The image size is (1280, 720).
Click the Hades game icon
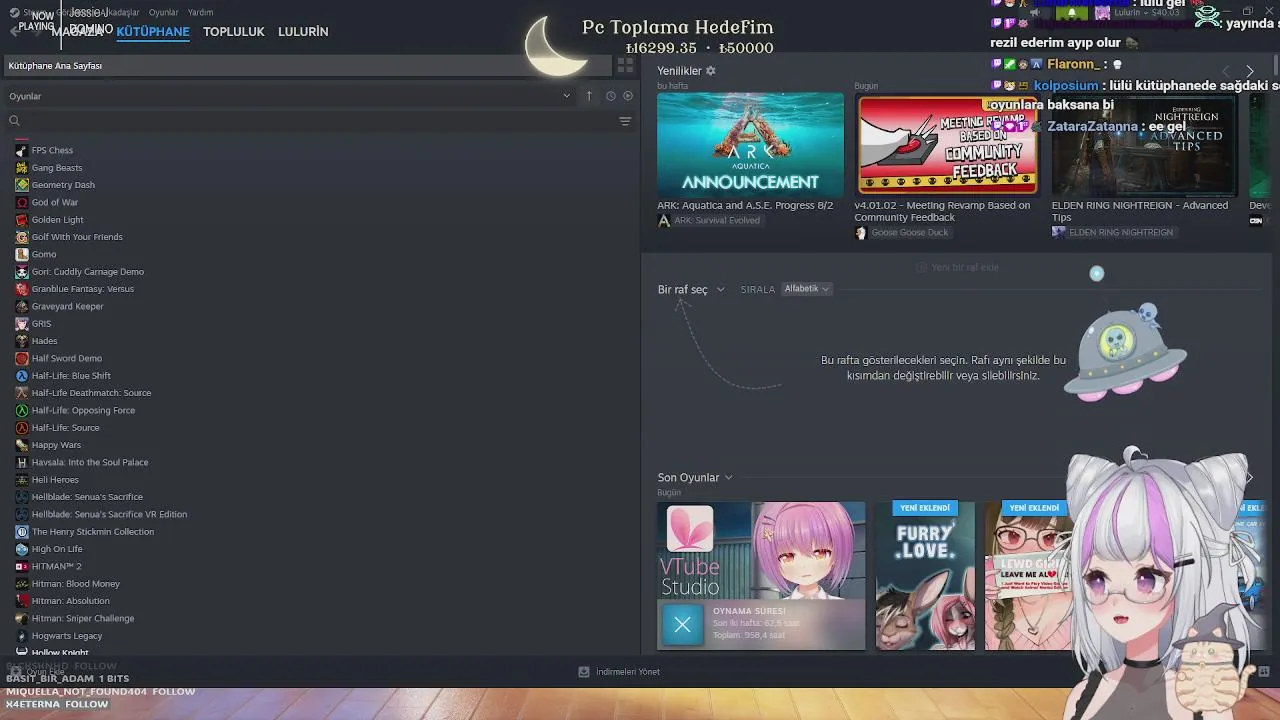pyautogui.click(x=22, y=341)
